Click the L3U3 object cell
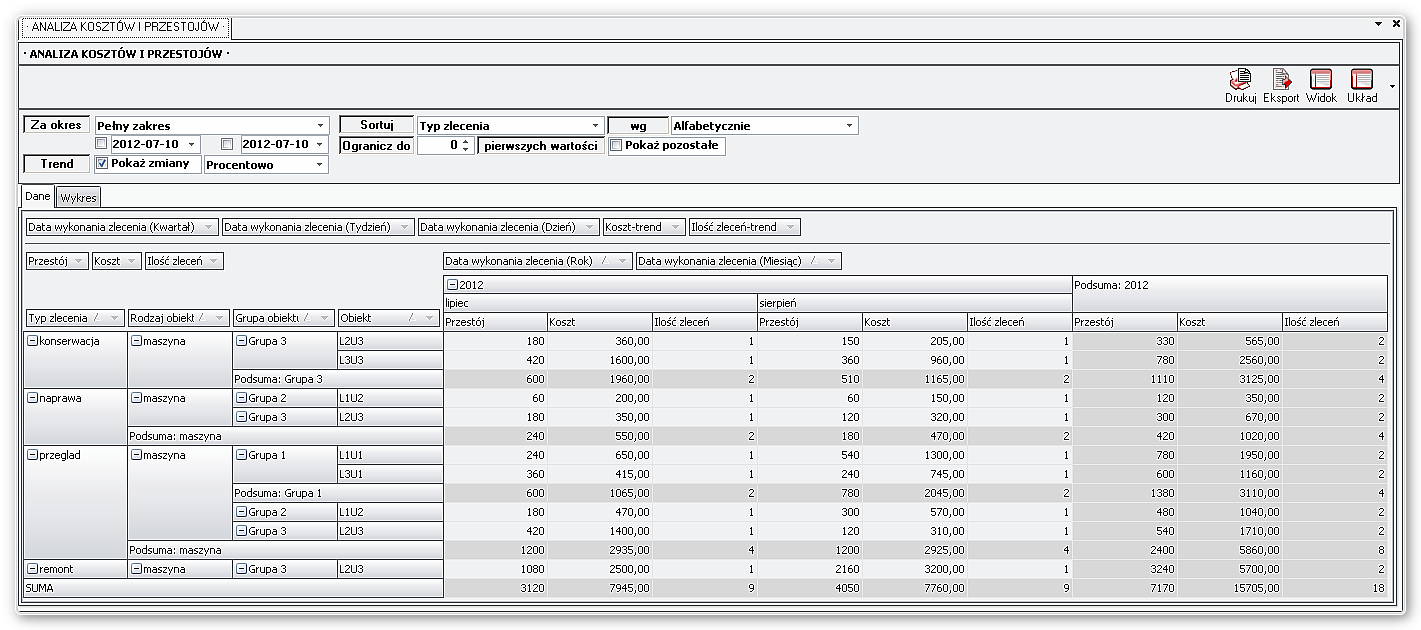Image resolution: width=1421 pixels, height=630 pixels. (390, 360)
